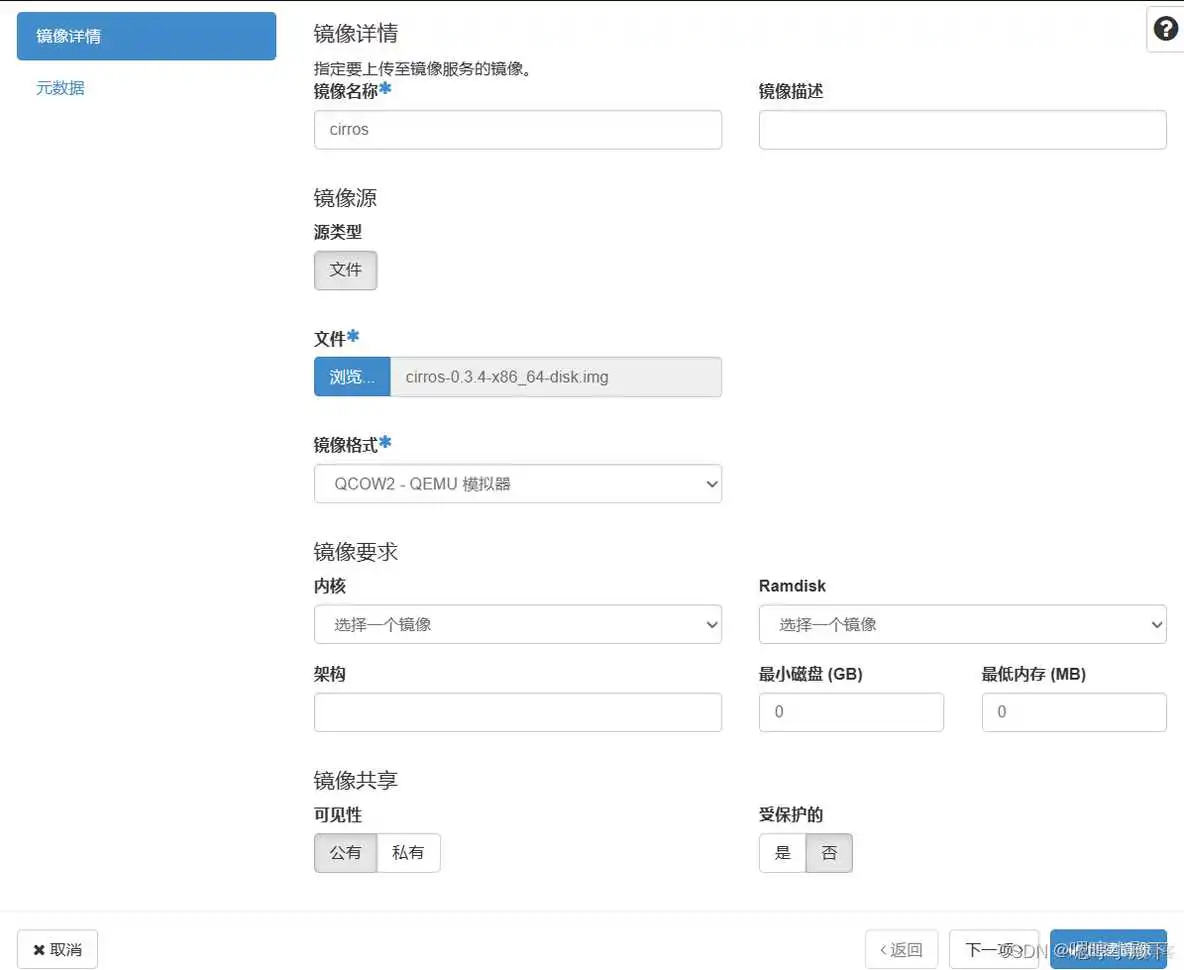This screenshot has height=970, width=1184.
Task: Click the 镜像描述 description field
Action: [x=962, y=129]
